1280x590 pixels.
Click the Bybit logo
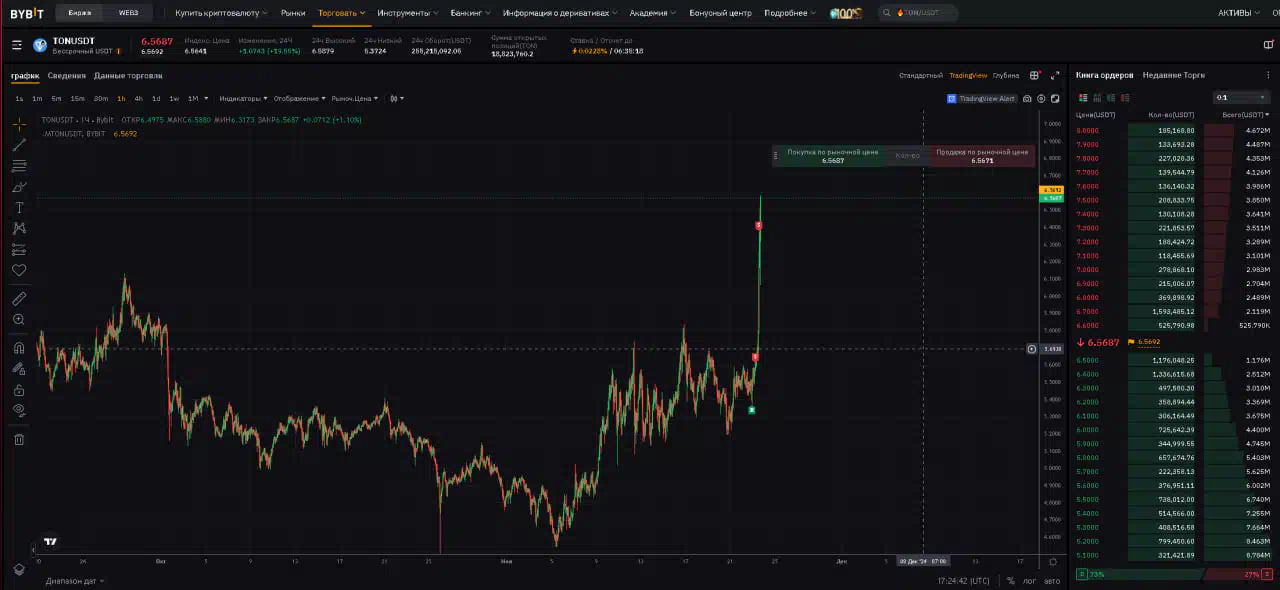[26, 13]
